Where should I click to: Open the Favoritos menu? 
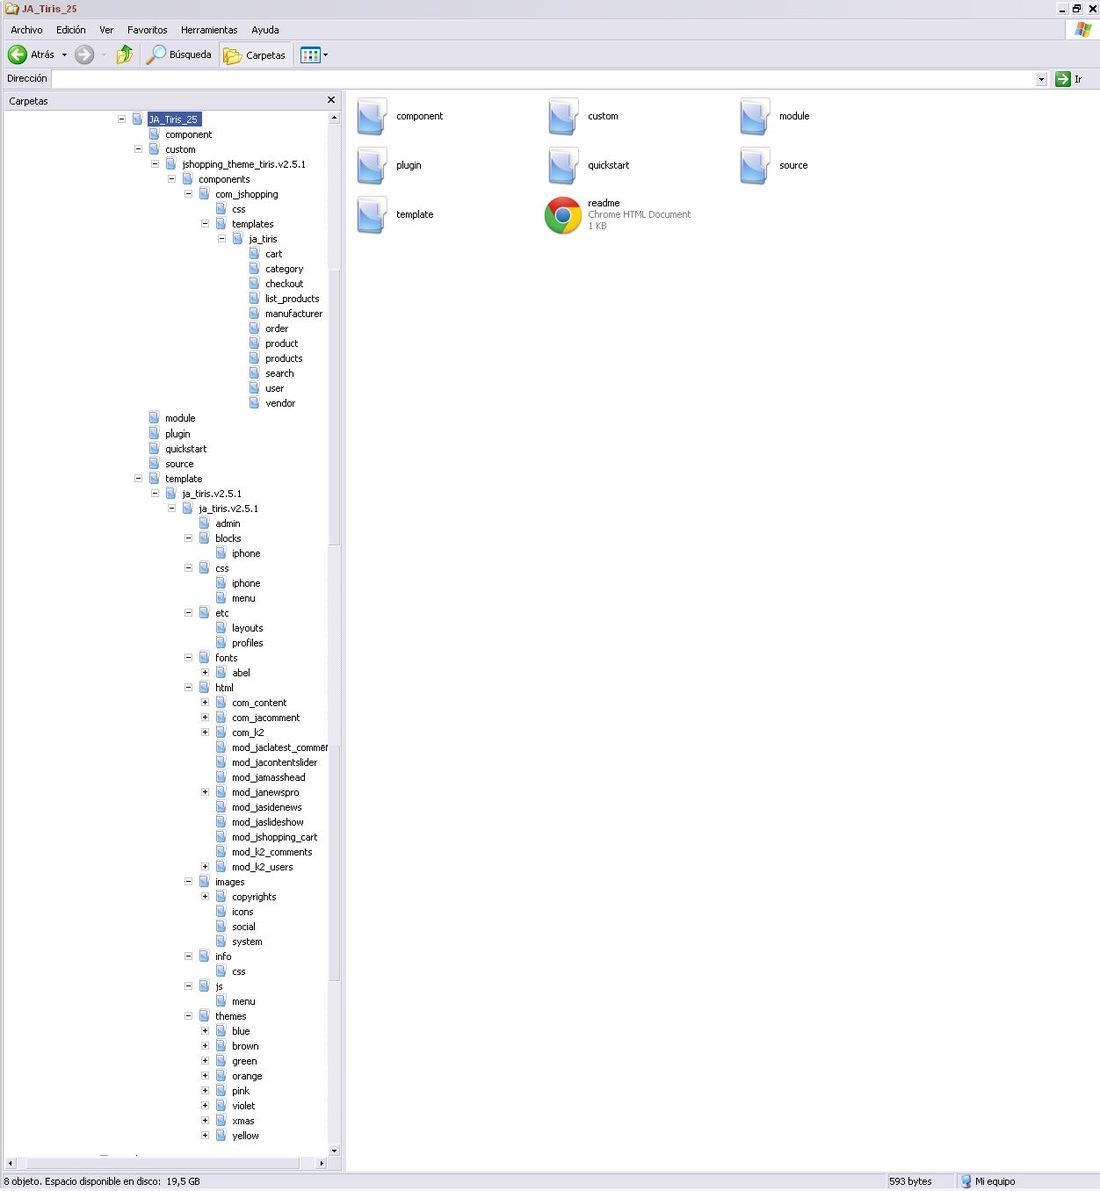click(x=147, y=30)
